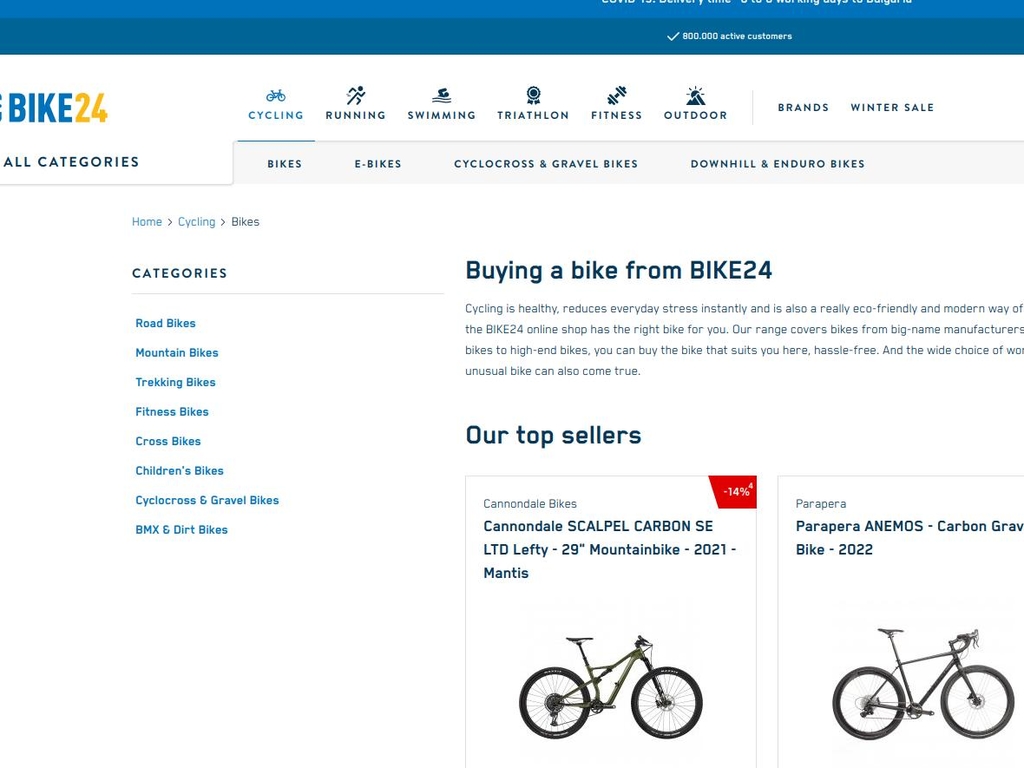1024x768 pixels.
Task: Open the Brands menu item
Action: point(803,108)
